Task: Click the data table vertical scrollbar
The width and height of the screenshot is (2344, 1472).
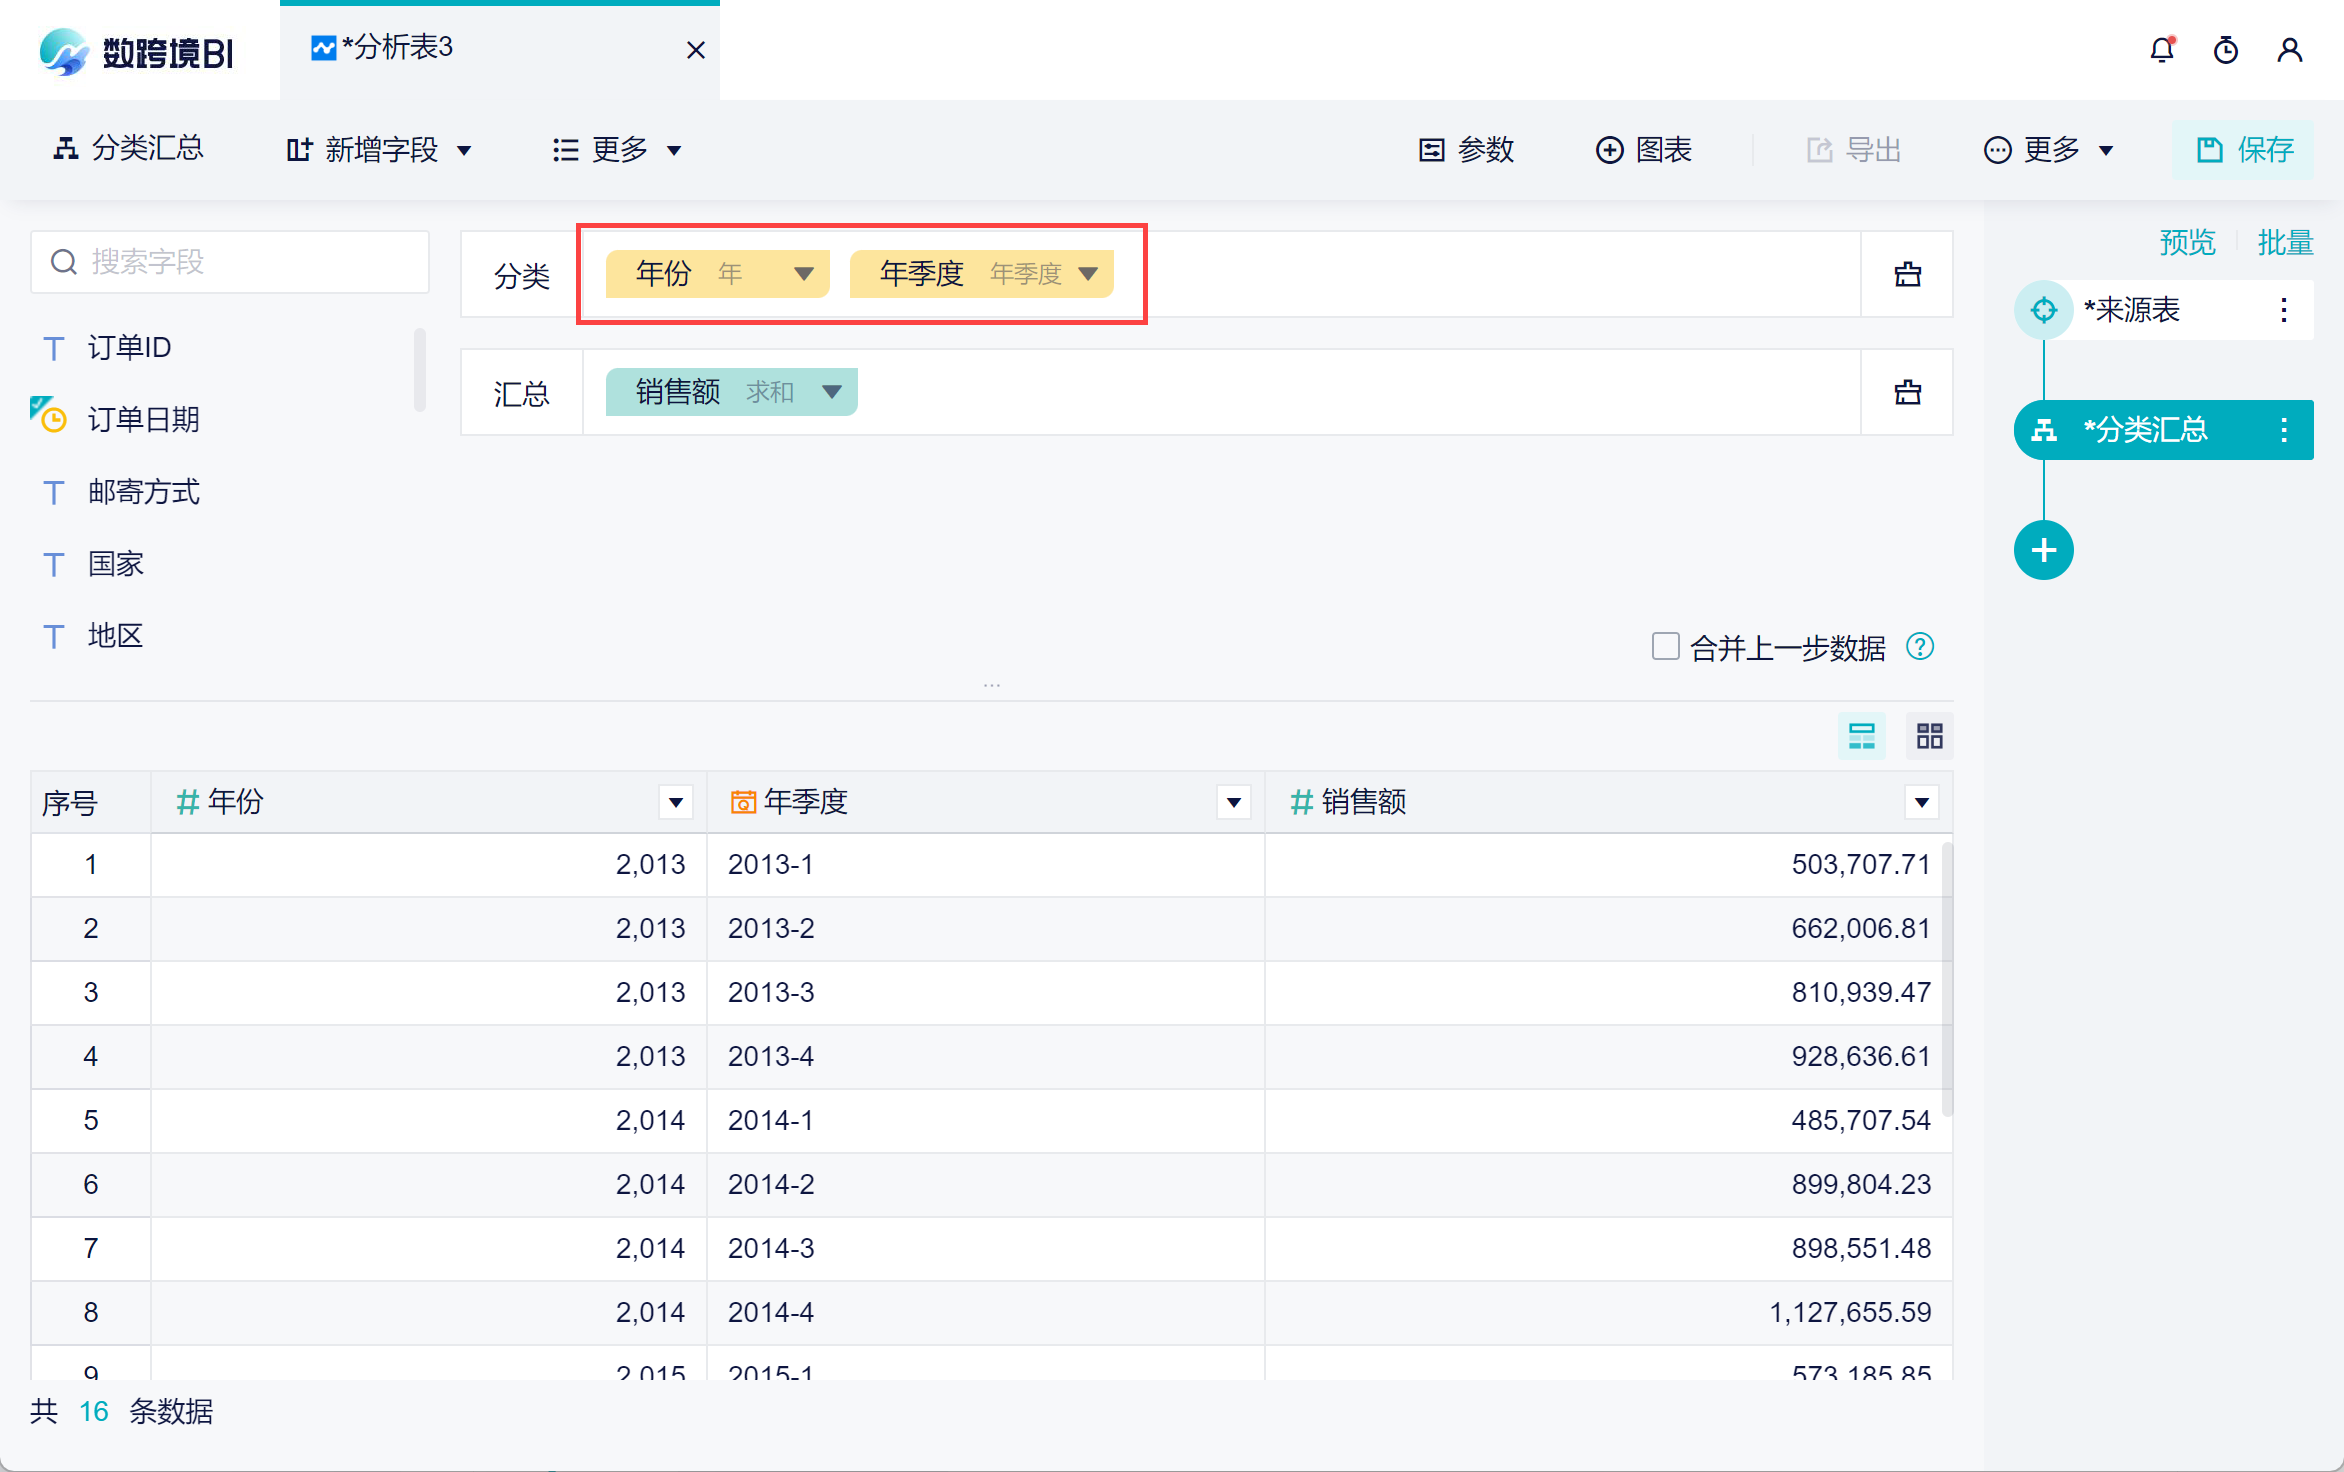Action: [x=1946, y=980]
